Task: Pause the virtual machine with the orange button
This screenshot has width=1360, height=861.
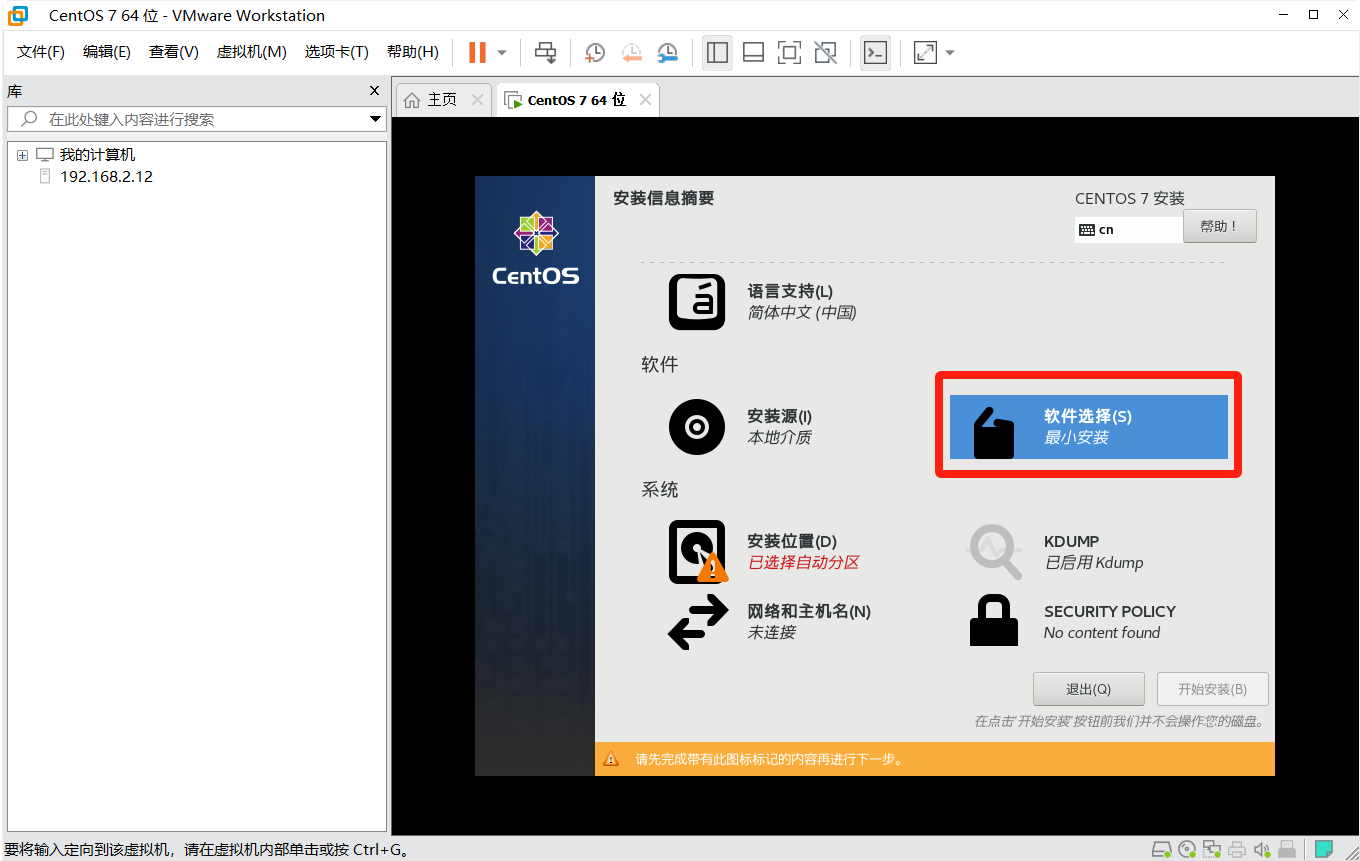Action: (x=477, y=52)
